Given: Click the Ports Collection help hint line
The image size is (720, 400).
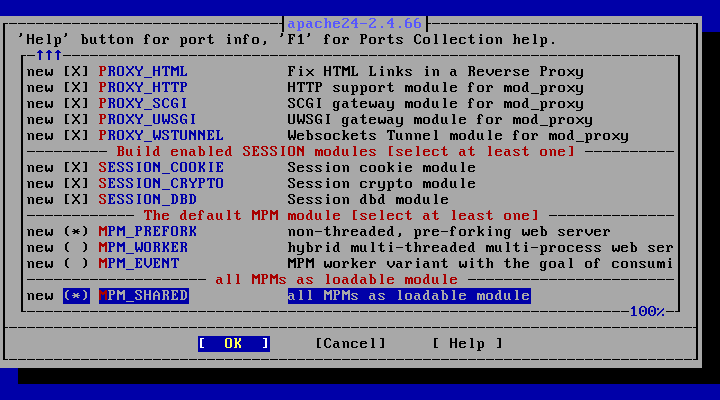Looking at the screenshot, I should [x=287, y=39].
